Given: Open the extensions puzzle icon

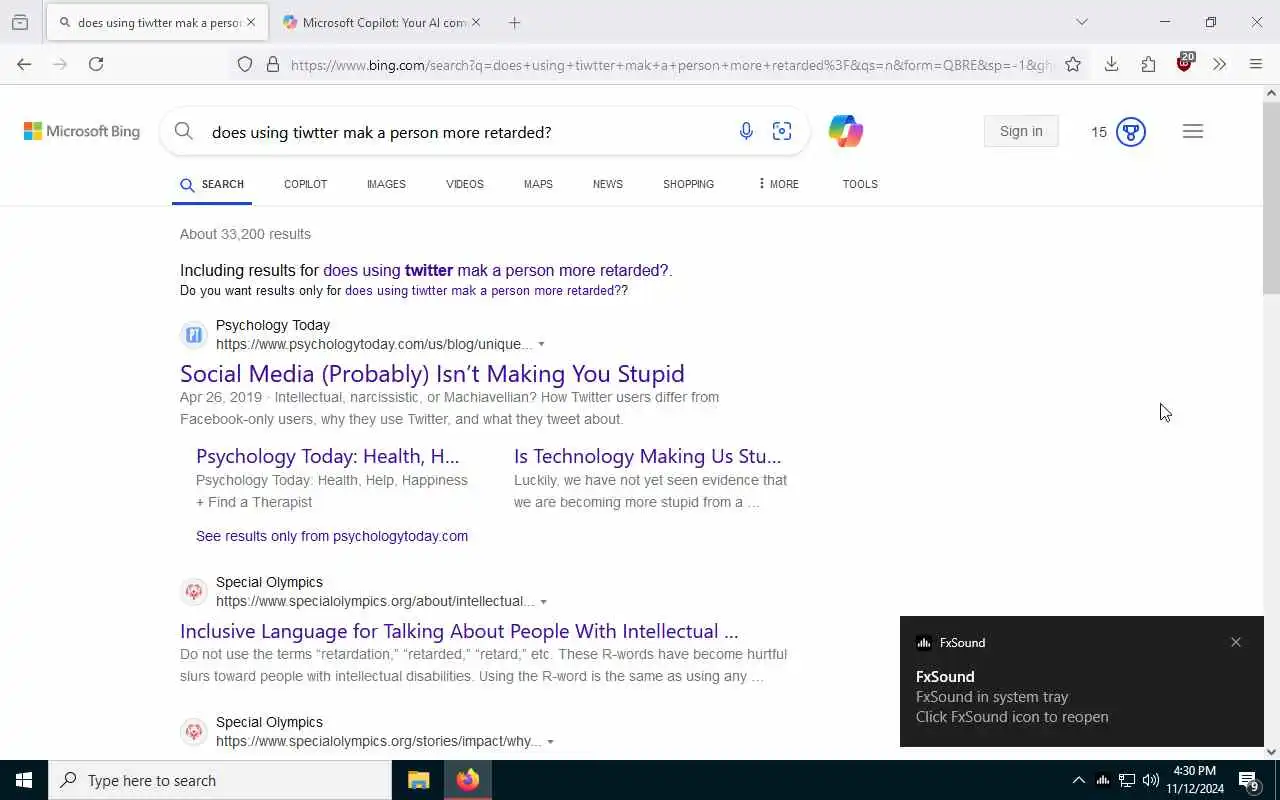Looking at the screenshot, I should (x=1148, y=64).
